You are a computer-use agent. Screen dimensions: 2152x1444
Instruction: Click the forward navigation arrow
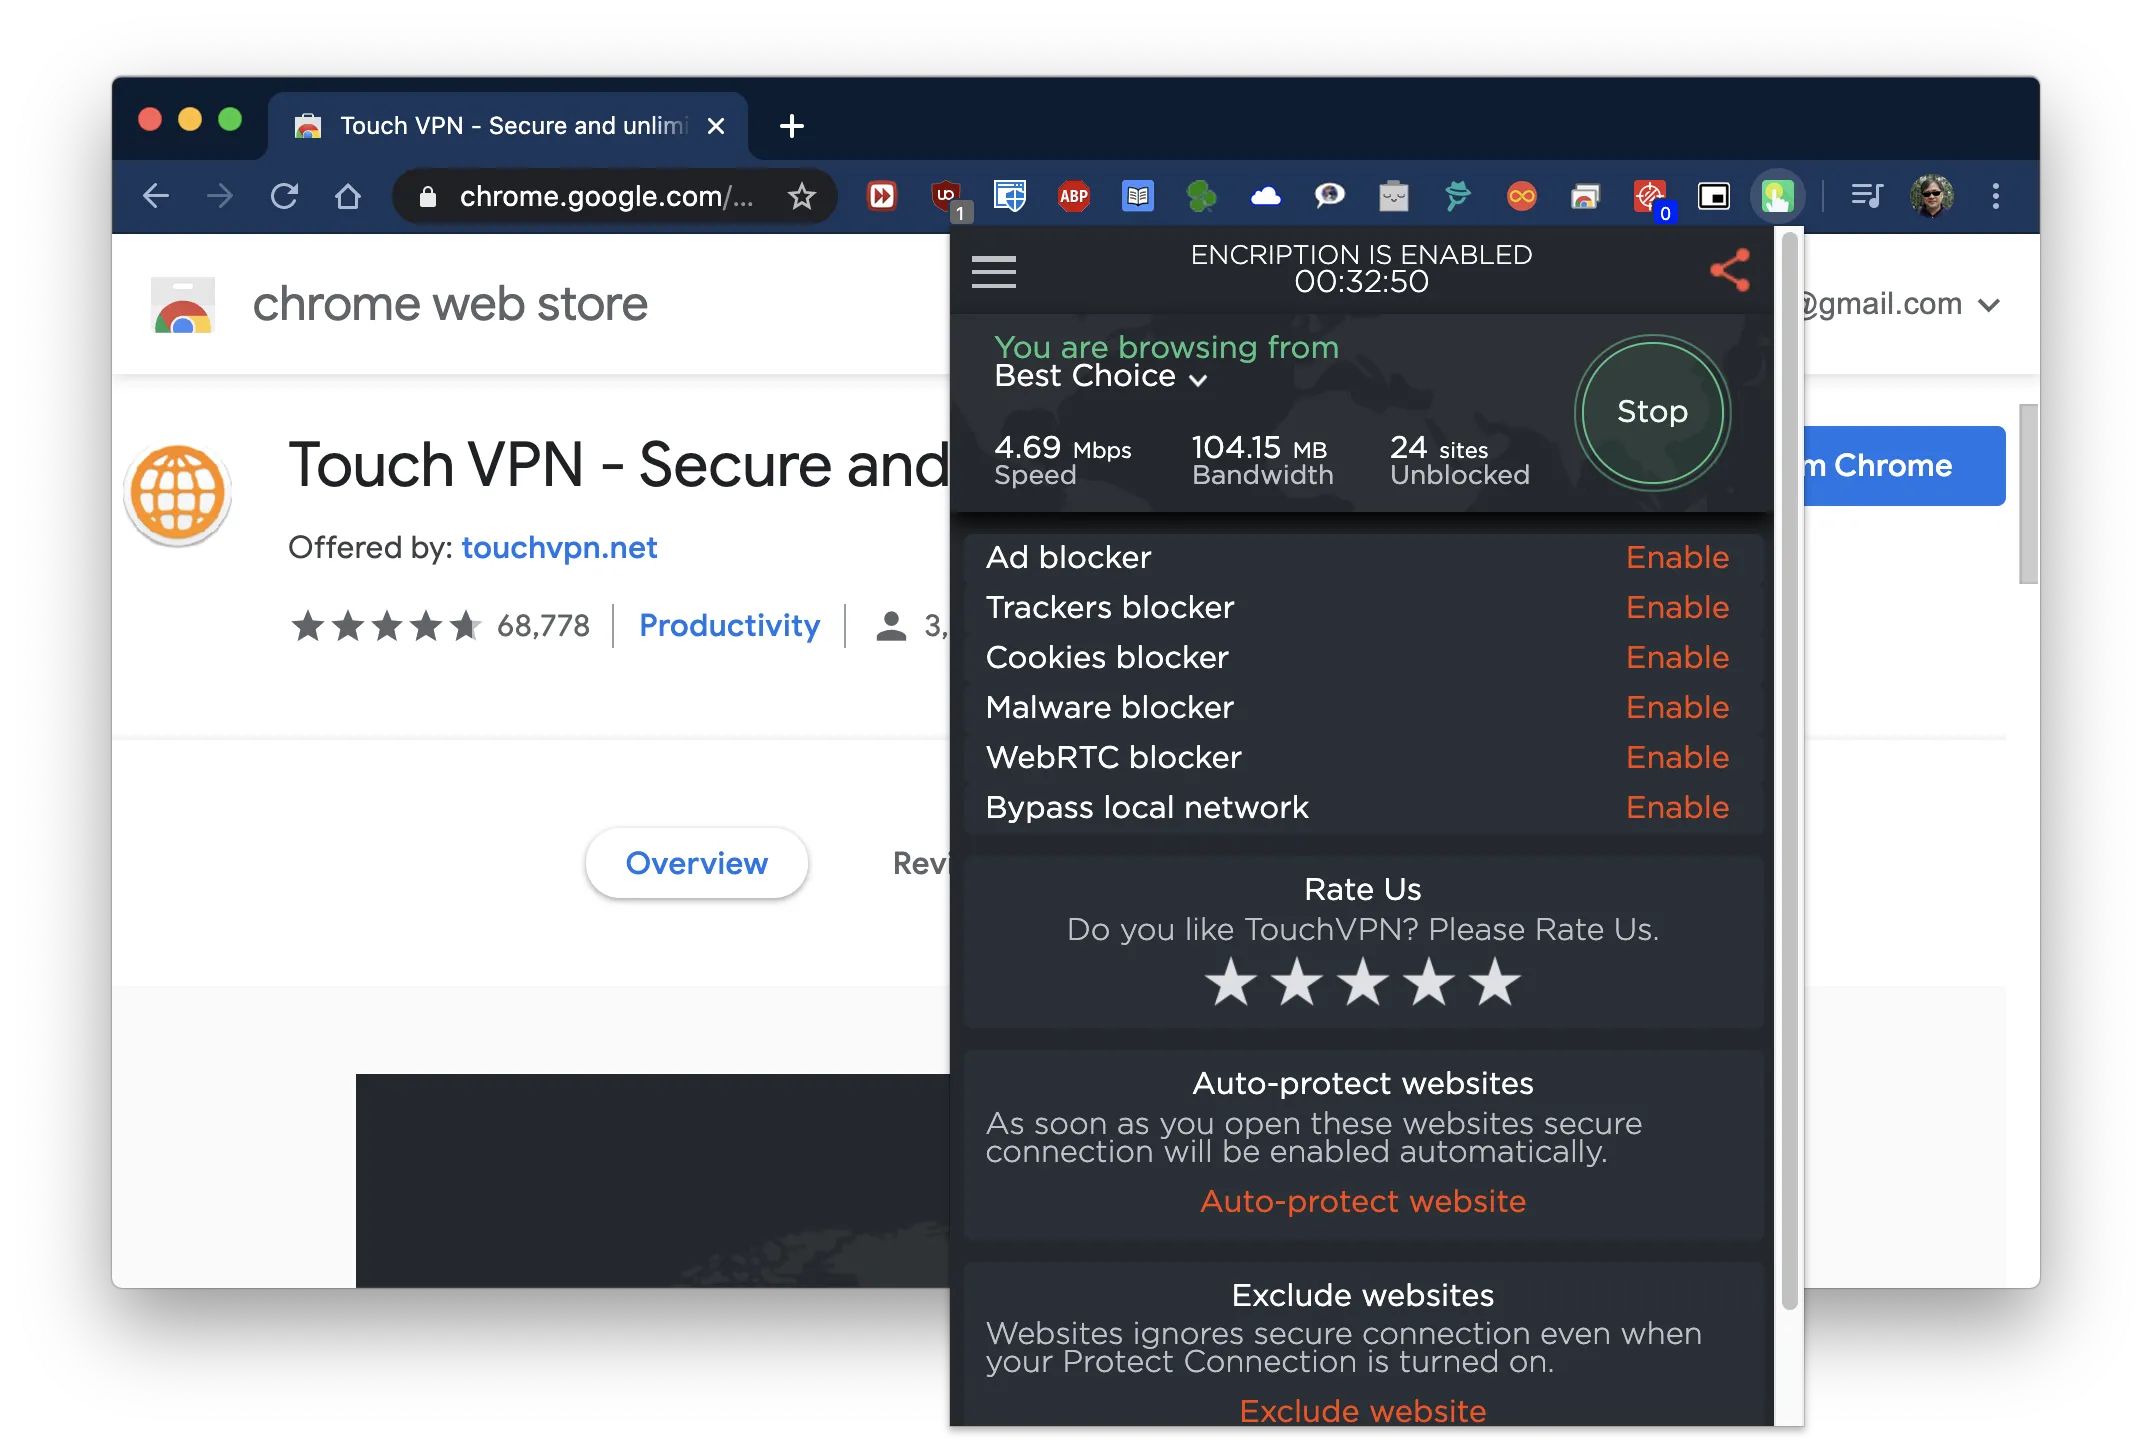pos(219,196)
